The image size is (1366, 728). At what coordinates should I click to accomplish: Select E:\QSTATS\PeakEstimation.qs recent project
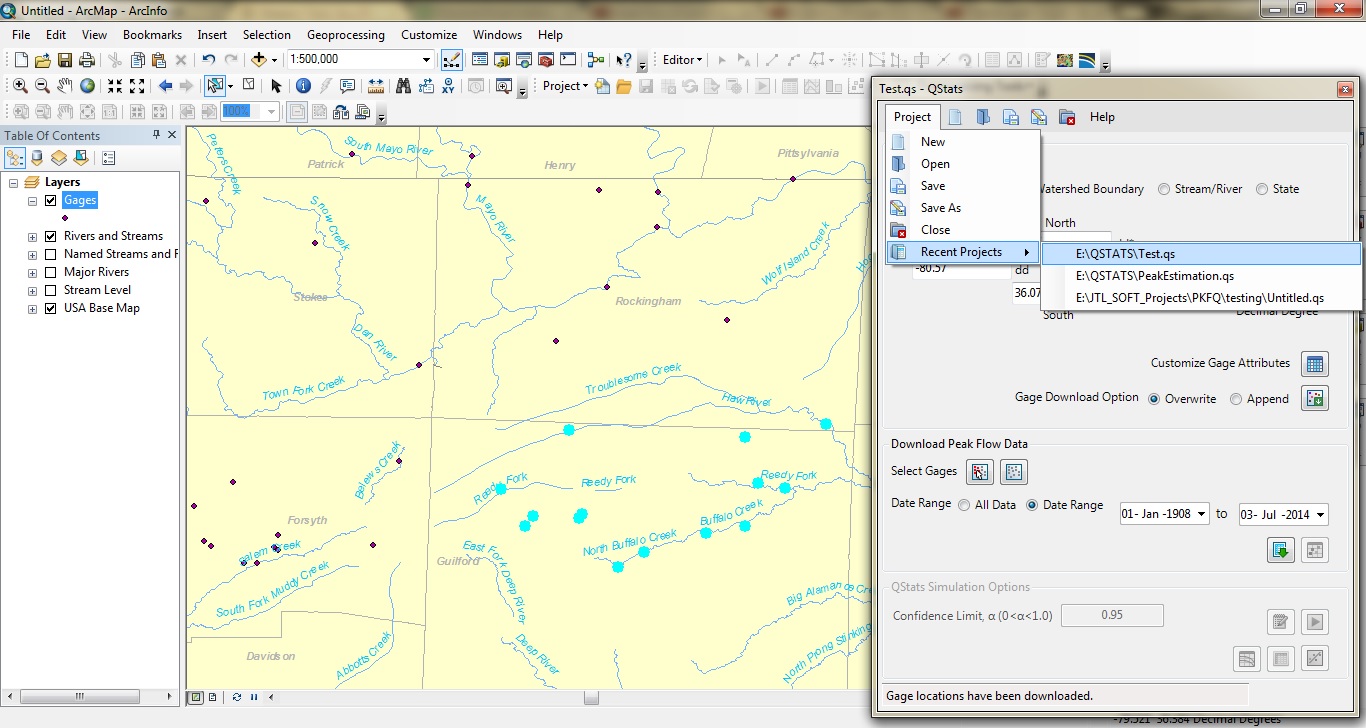[x=1154, y=276]
